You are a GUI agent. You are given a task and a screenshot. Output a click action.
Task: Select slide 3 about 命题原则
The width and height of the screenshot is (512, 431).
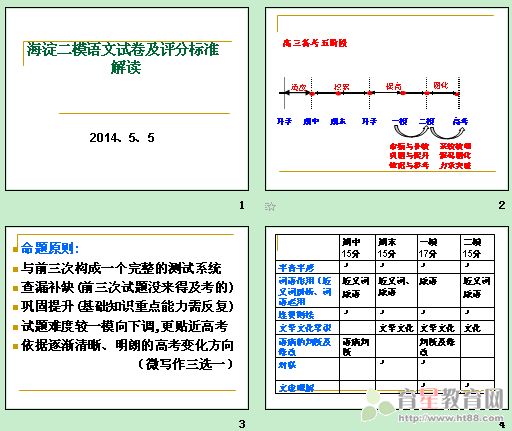pos(127,318)
